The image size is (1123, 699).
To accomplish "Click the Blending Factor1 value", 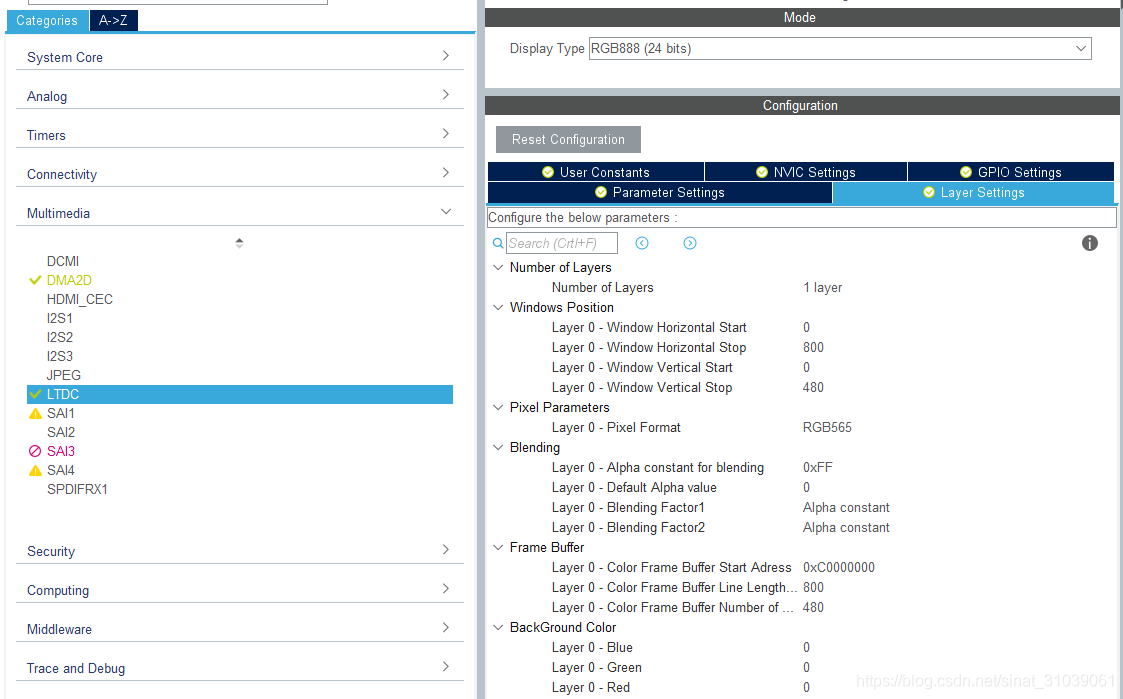I will tap(846, 508).
